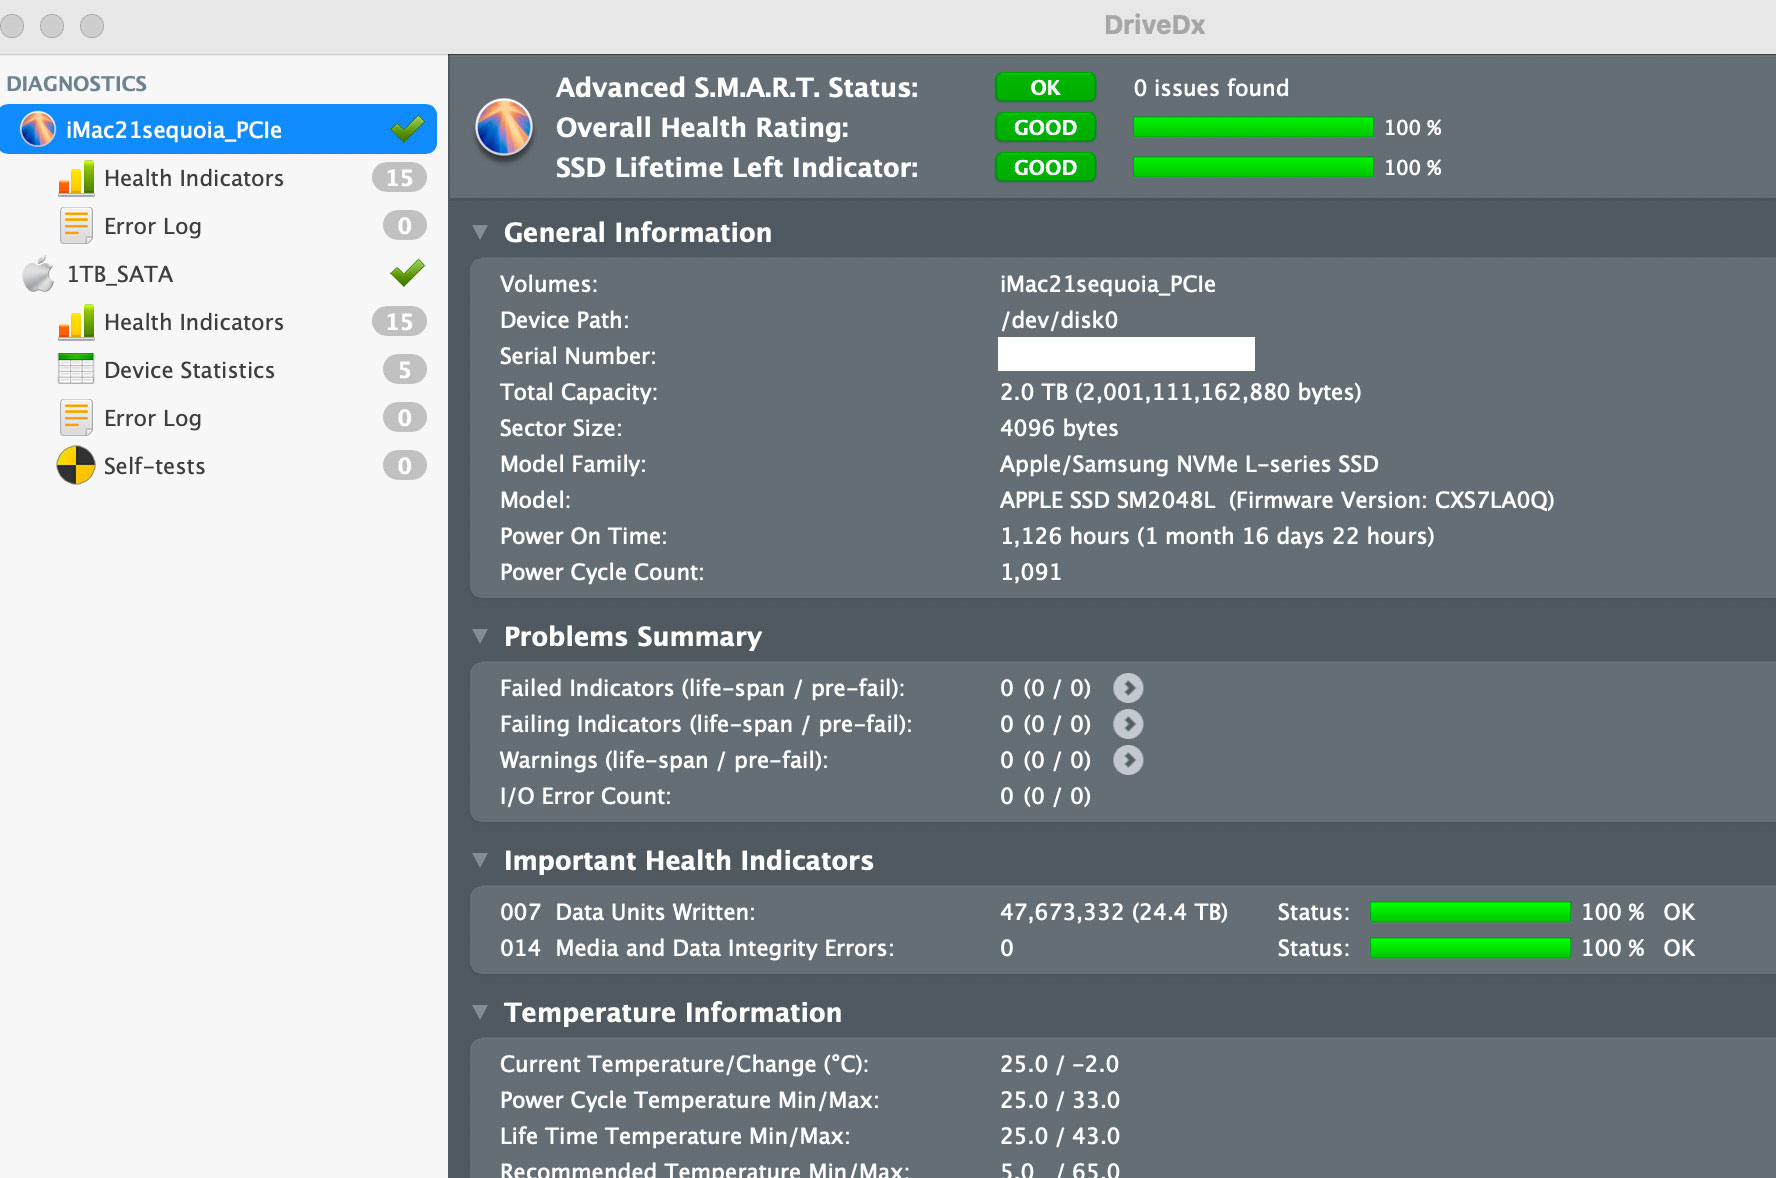The width and height of the screenshot is (1776, 1178).
Task: Click the 47,673,332 (24.4 TB) value
Action: (1114, 912)
